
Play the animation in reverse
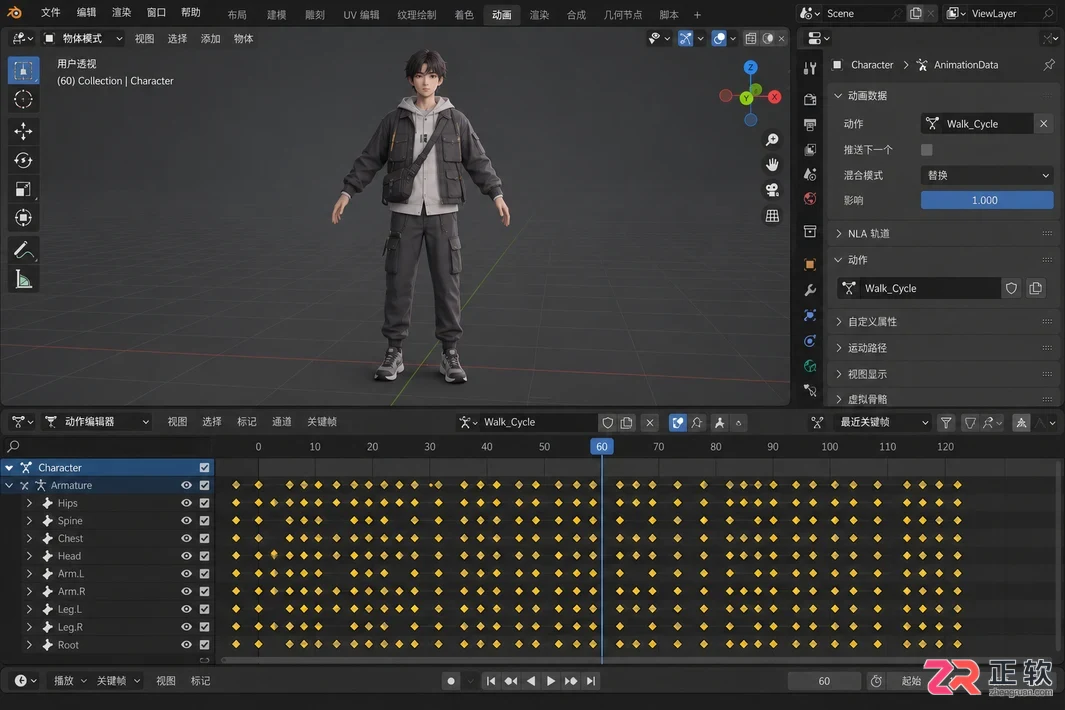pyautogui.click(x=531, y=681)
